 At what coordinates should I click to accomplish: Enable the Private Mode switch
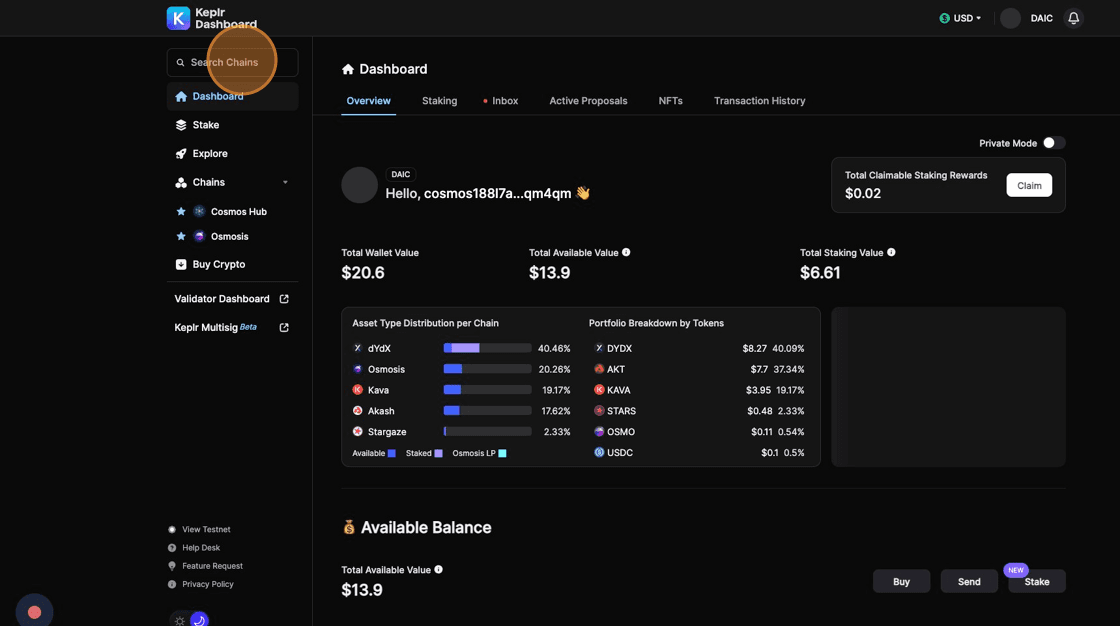point(1053,143)
